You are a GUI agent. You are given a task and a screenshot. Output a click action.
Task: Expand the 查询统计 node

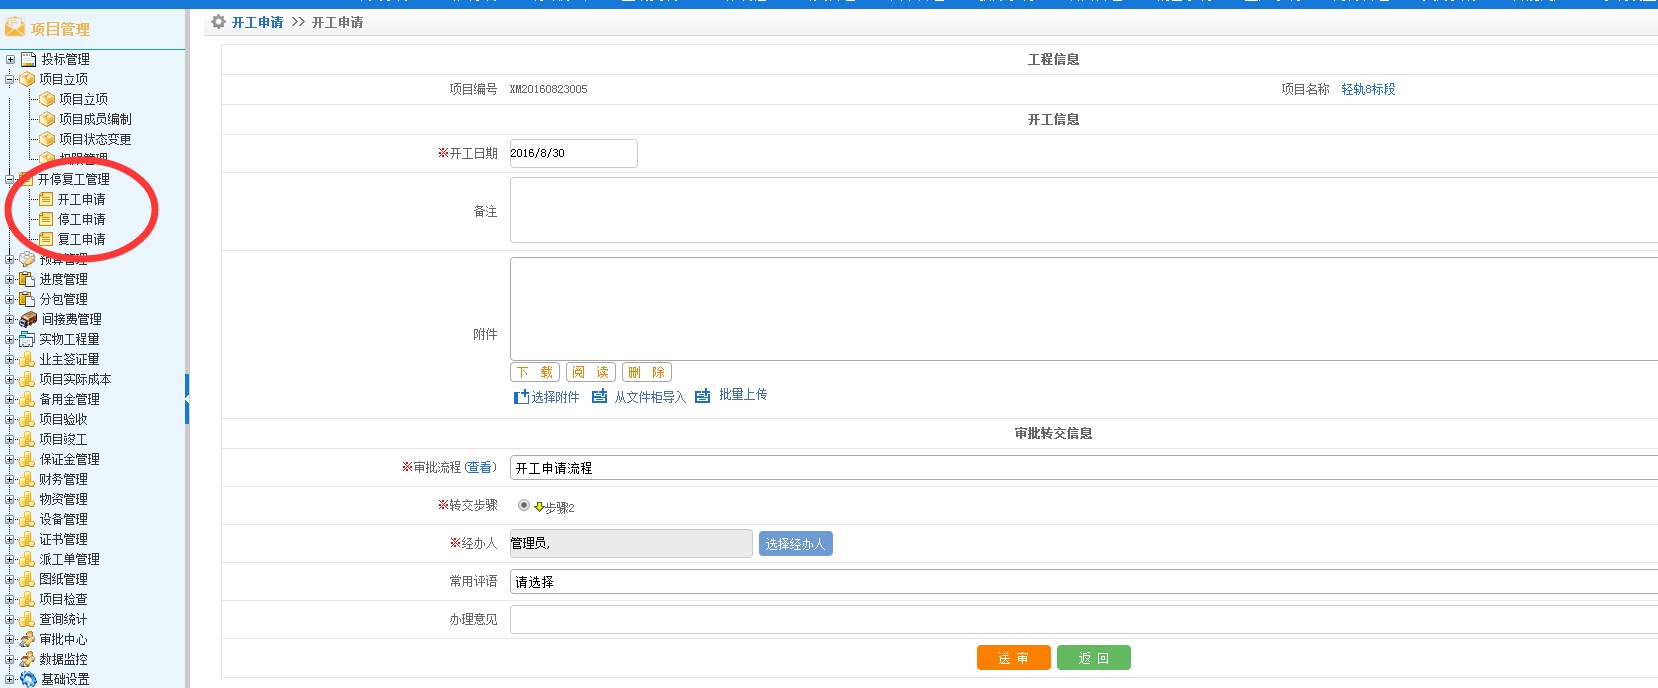10,619
